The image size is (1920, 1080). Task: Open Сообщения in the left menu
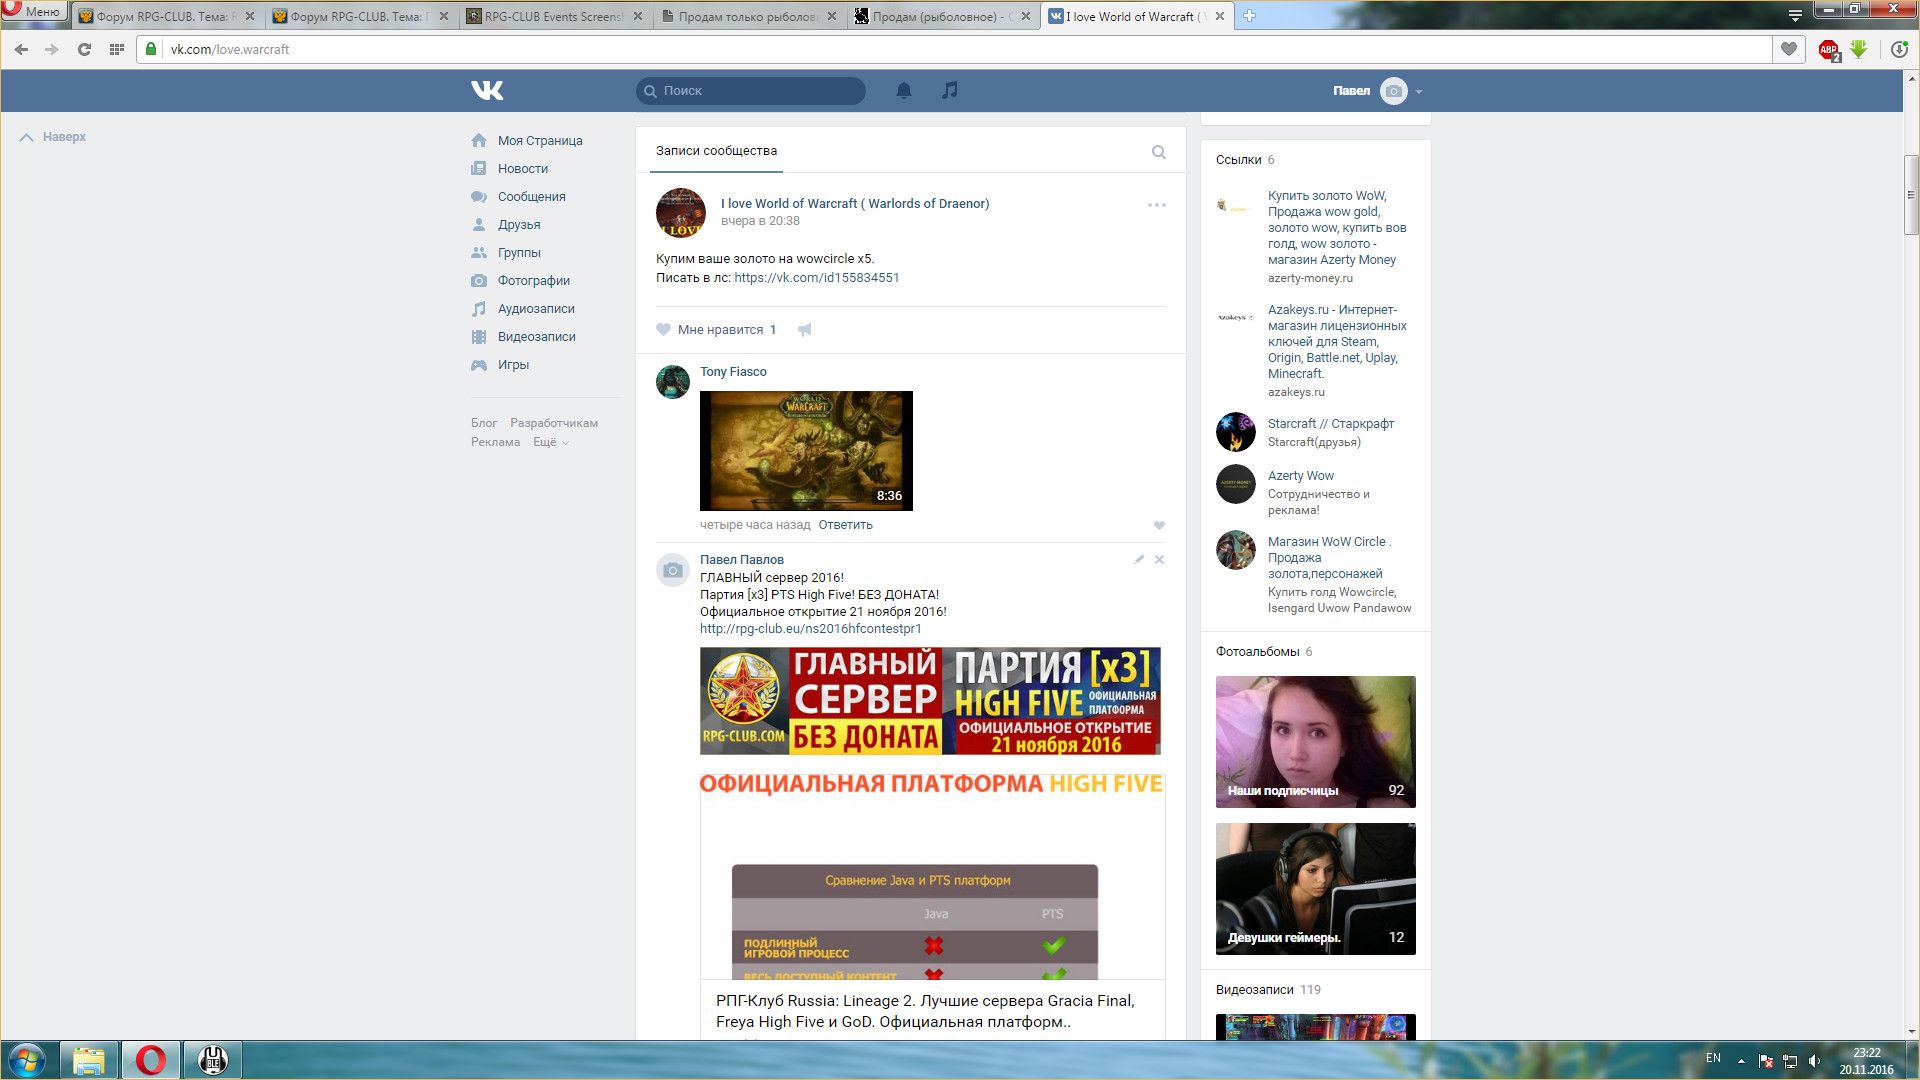coord(531,197)
